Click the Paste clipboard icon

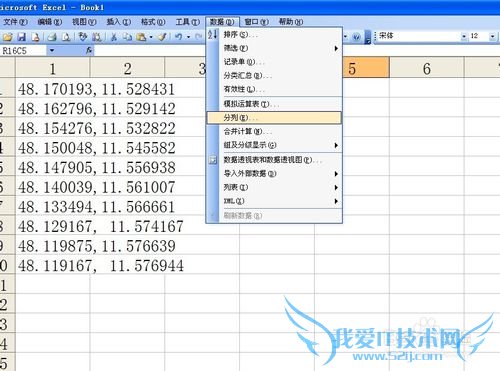point(141,37)
